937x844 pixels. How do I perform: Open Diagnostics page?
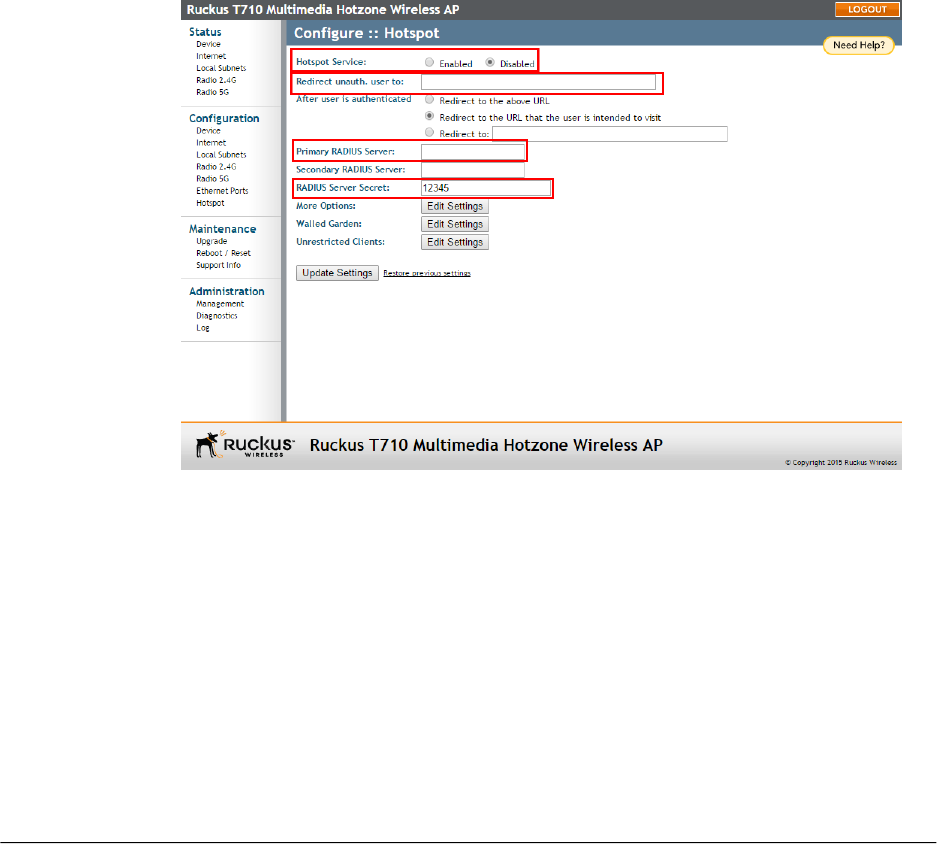[216, 316]
